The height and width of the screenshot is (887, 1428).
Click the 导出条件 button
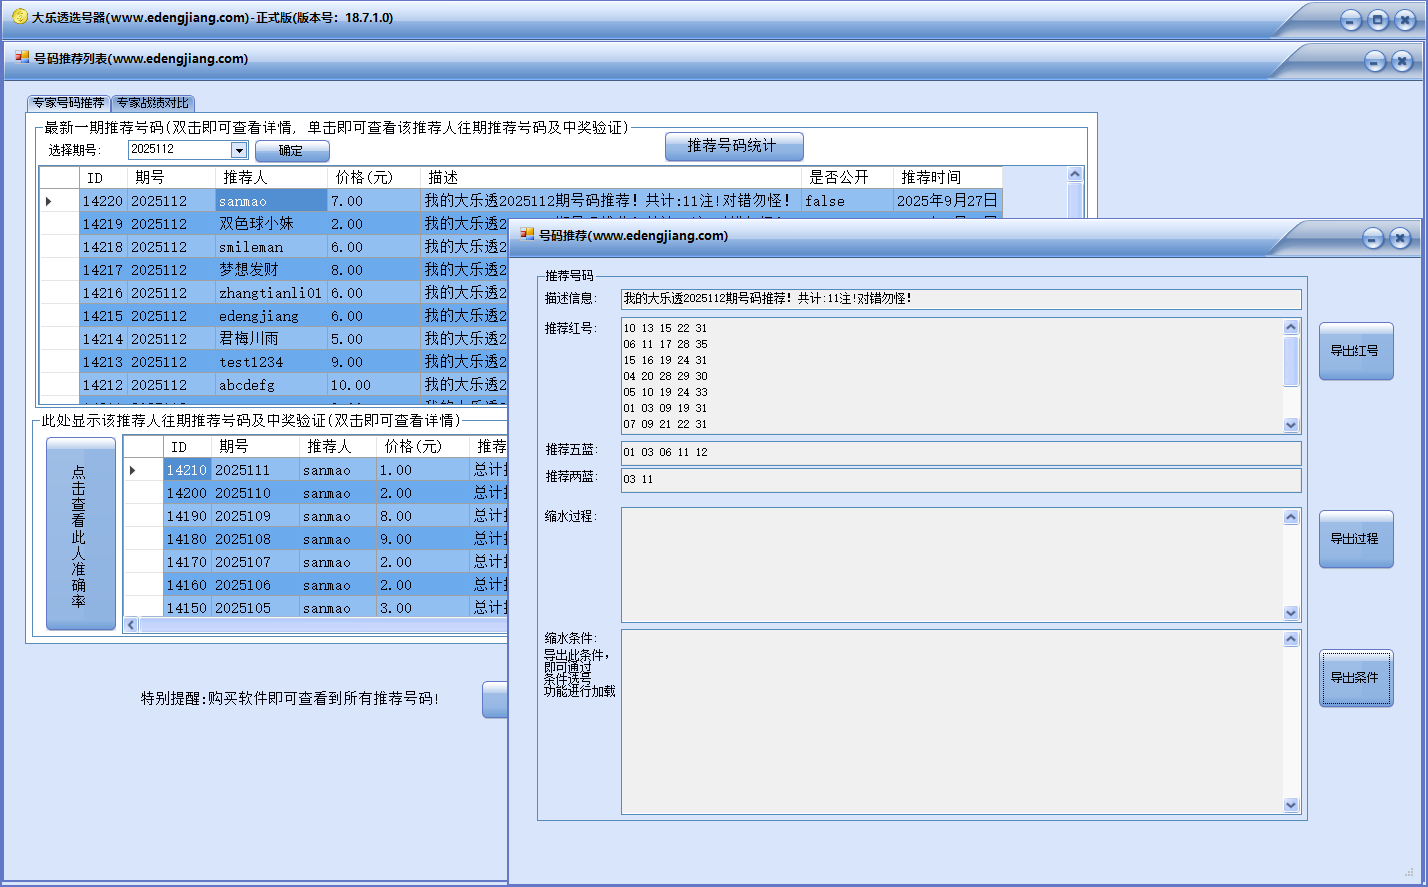1355,678
